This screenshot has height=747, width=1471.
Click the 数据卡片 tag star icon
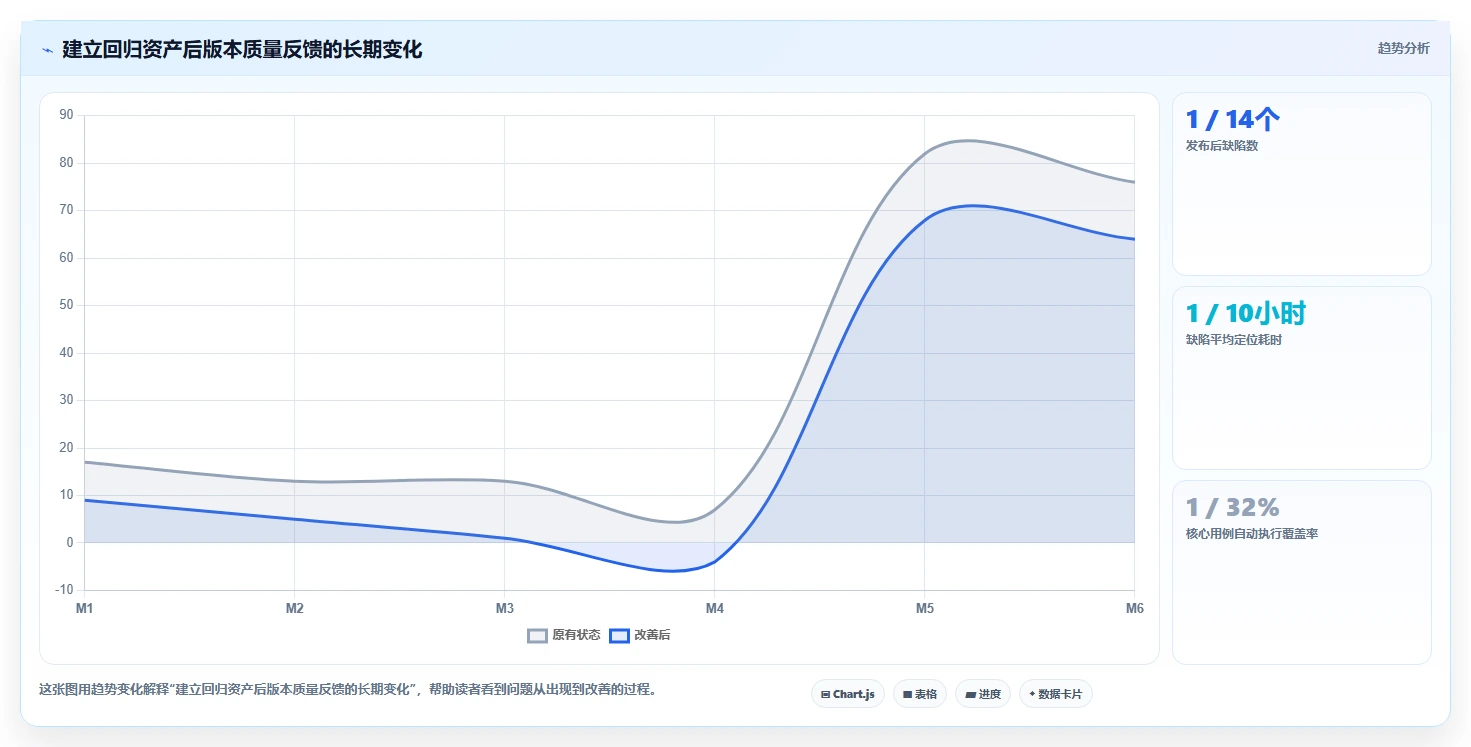pos(1032,693)
